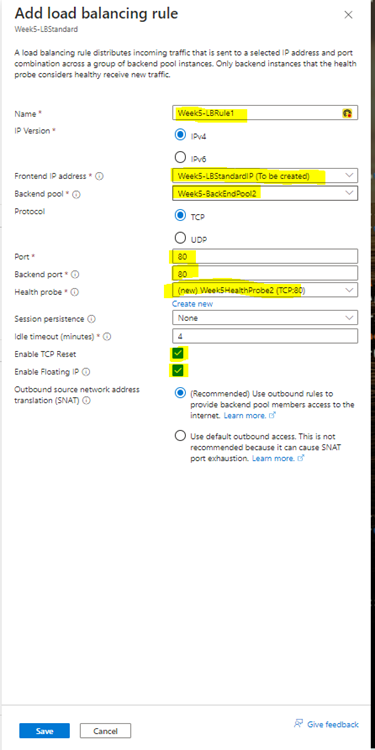The width and height of the screenshot is (375, 750).
Task: Select the UDP protocol option
Action: click(x=180, y=238)
